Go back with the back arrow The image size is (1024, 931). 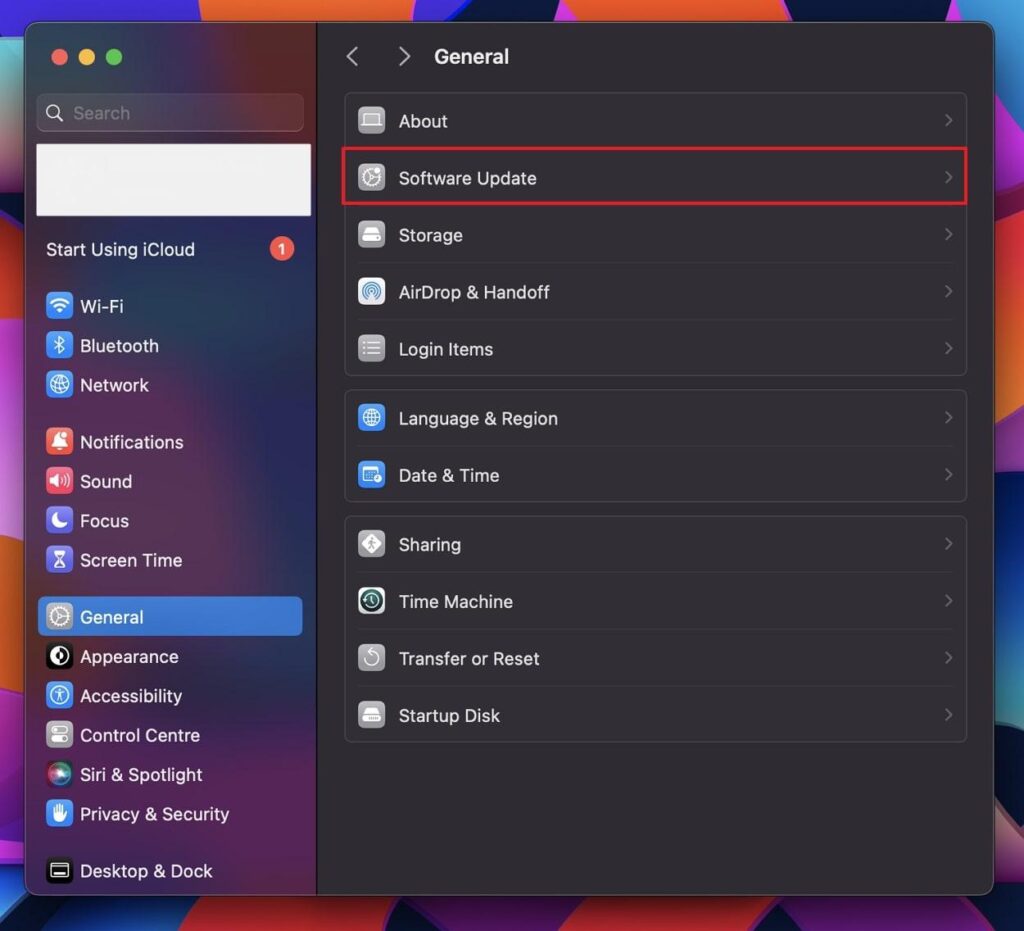pos(353,57)
